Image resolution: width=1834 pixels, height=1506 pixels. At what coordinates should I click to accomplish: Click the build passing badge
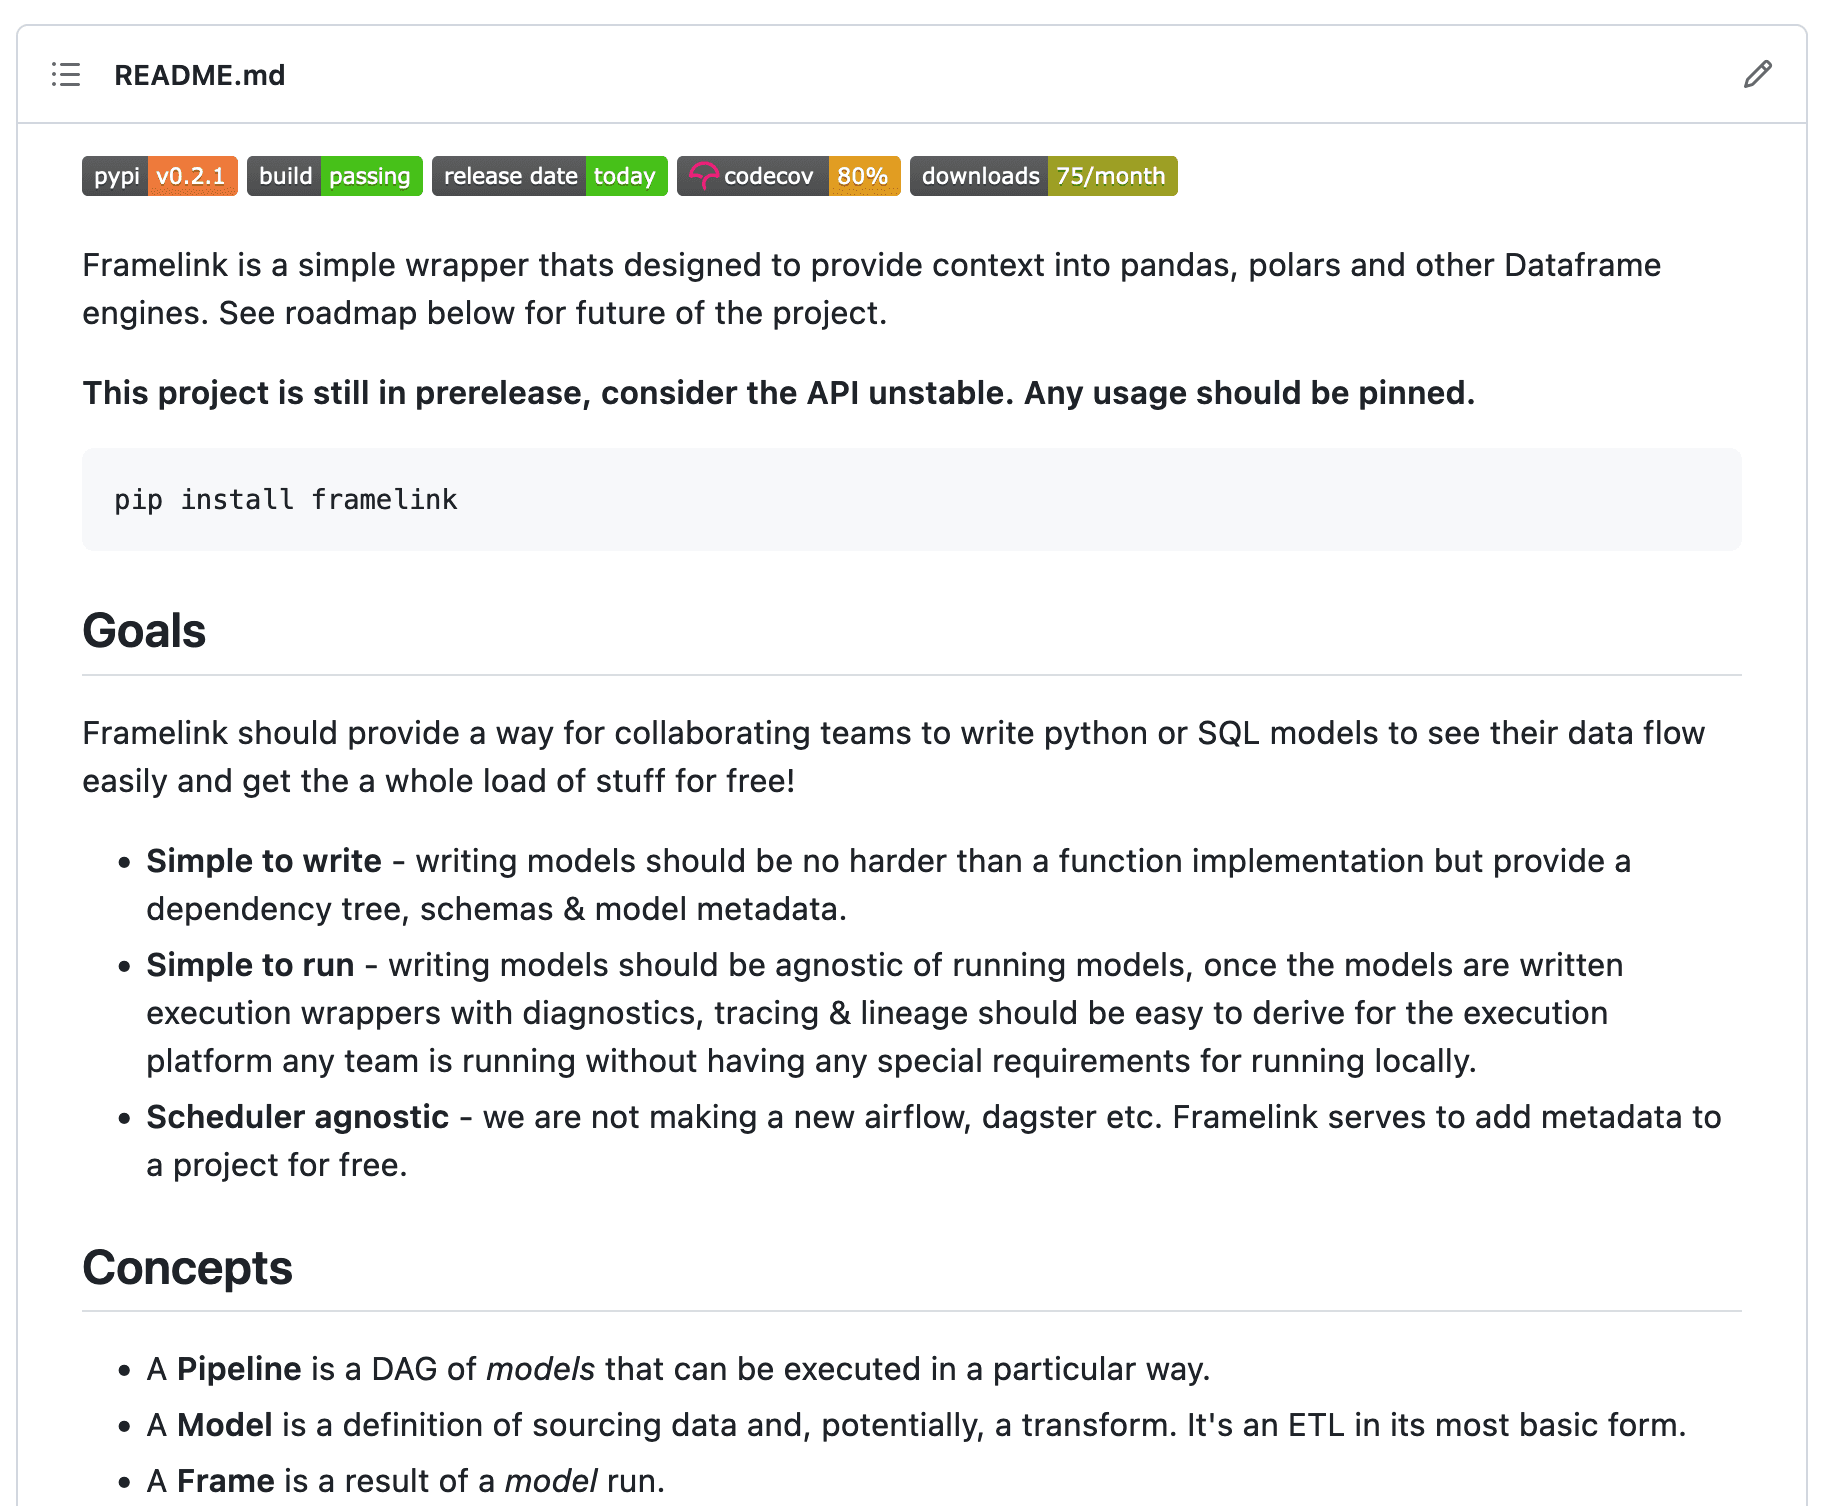tap(335, 176)
